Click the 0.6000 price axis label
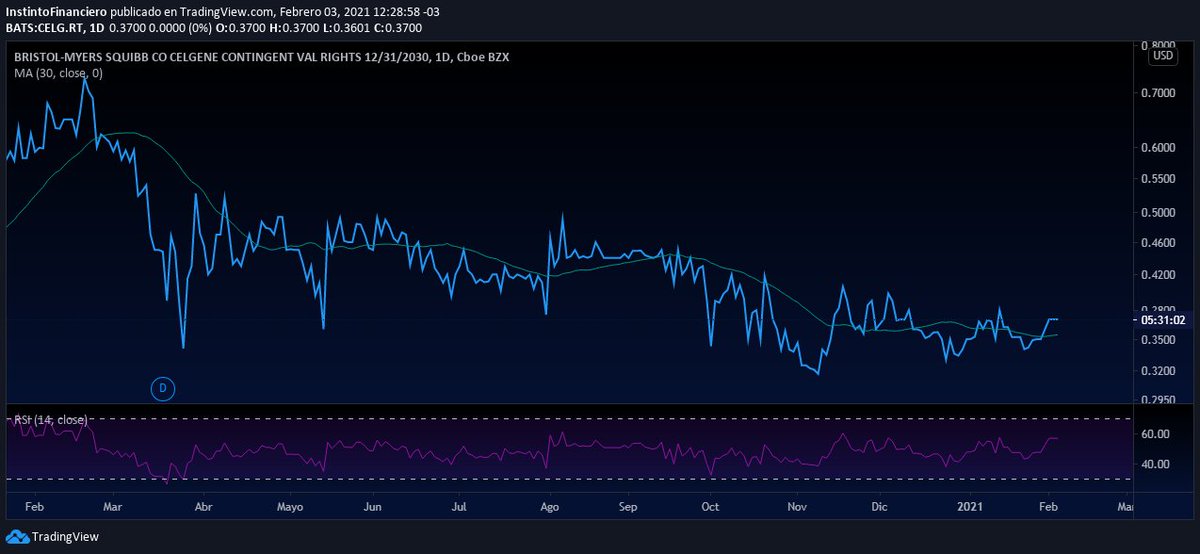 point(1159,148)
